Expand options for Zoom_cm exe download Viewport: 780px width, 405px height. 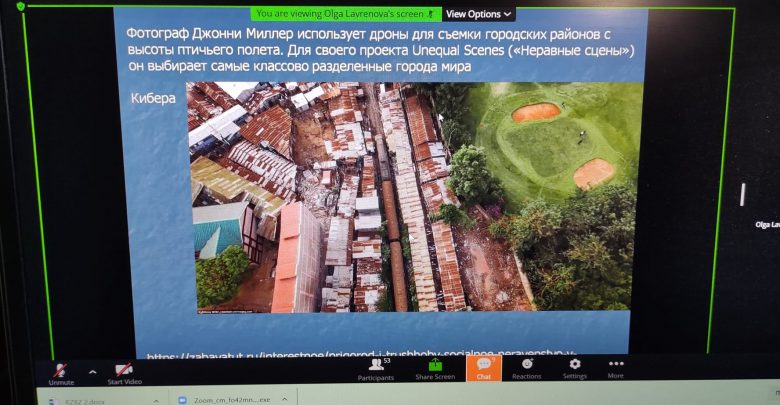tap(285, 399)
